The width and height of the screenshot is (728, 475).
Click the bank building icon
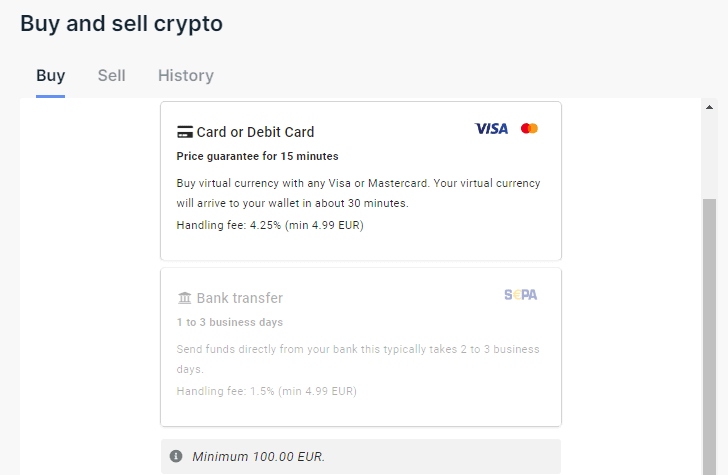pyautogui.click(x=184, y=298)
